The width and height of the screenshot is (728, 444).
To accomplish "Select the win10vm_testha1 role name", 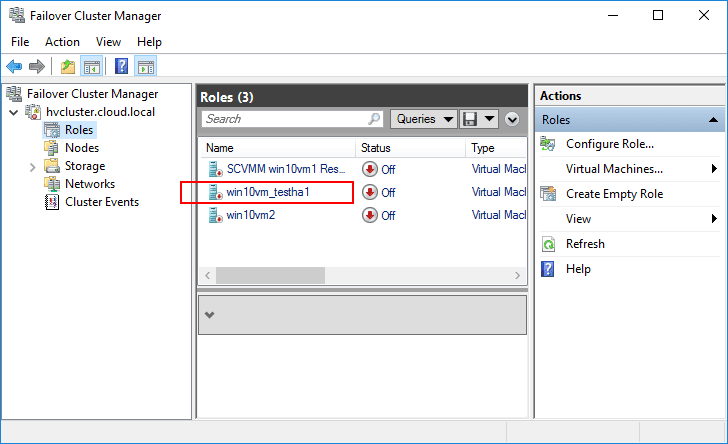I will [x=268, y=192].
